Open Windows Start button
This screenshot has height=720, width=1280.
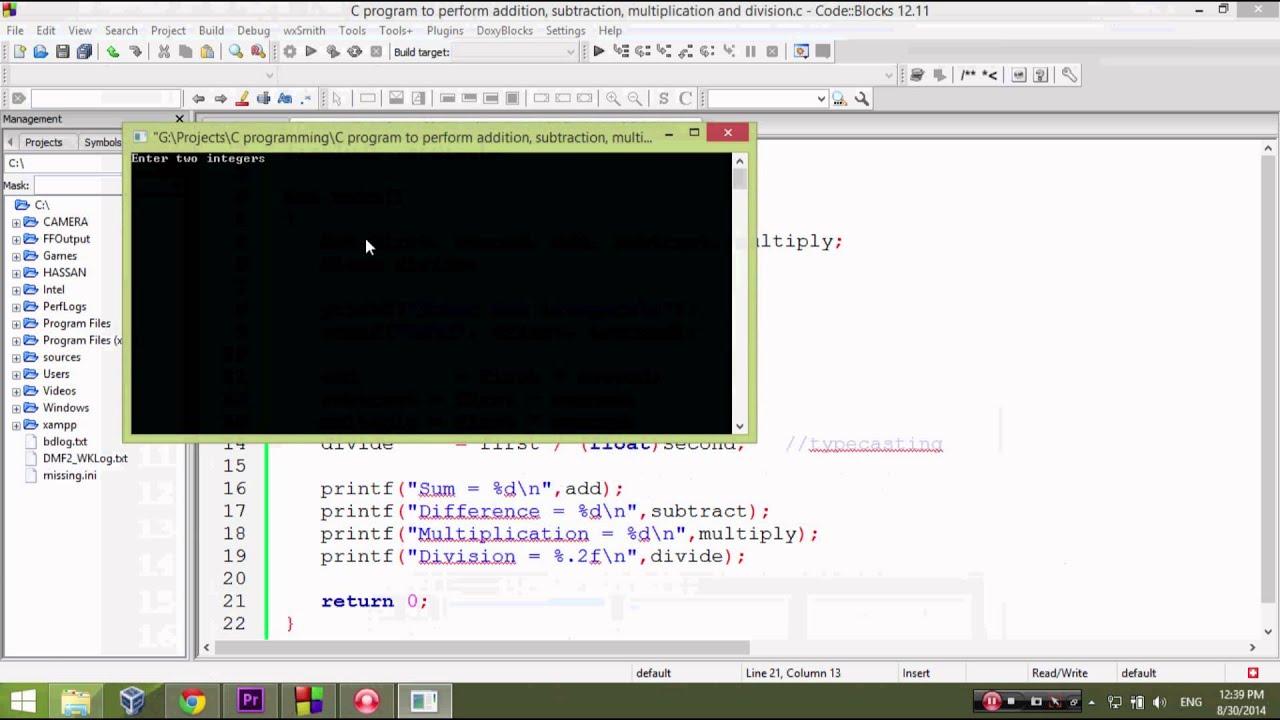(x=22, y=701)
